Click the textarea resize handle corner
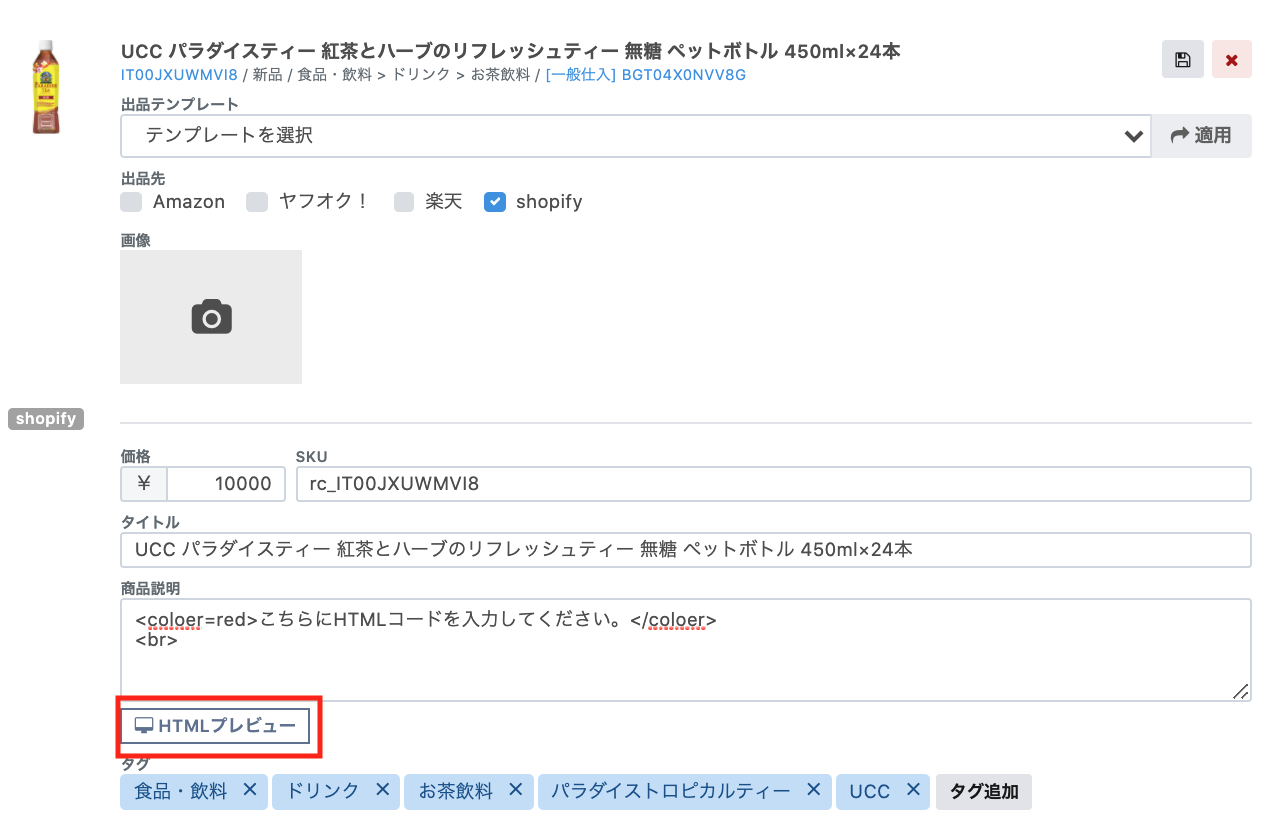The height and width of the screenshot is (830, 1276). tap(1240, 690)
